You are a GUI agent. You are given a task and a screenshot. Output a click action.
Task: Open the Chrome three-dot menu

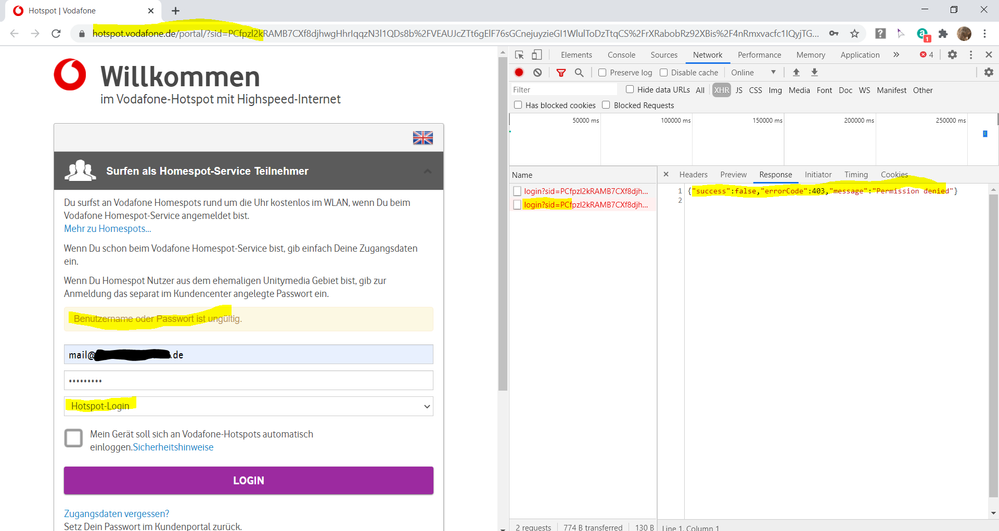(x=984, y=34)
